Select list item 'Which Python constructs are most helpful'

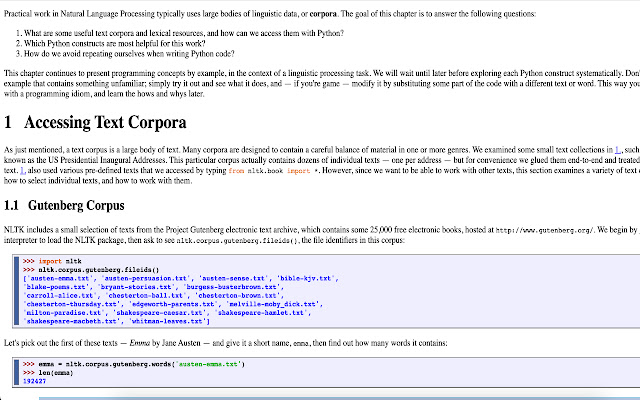115,44
